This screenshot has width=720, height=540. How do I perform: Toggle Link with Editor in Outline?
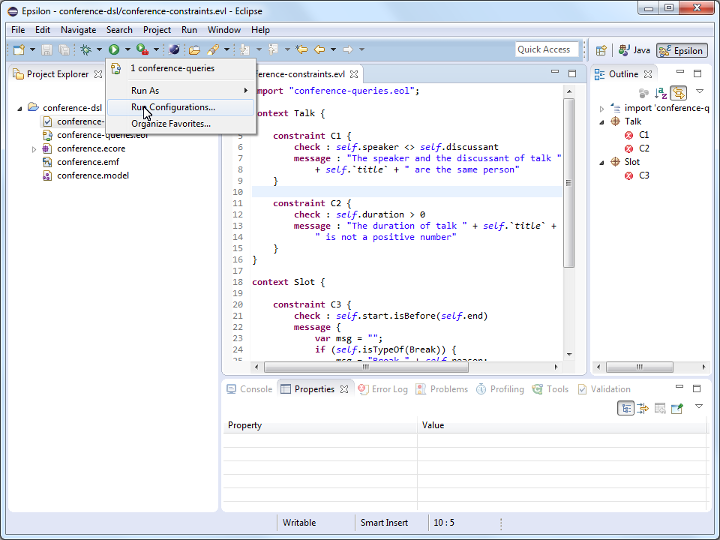(679, 92)
